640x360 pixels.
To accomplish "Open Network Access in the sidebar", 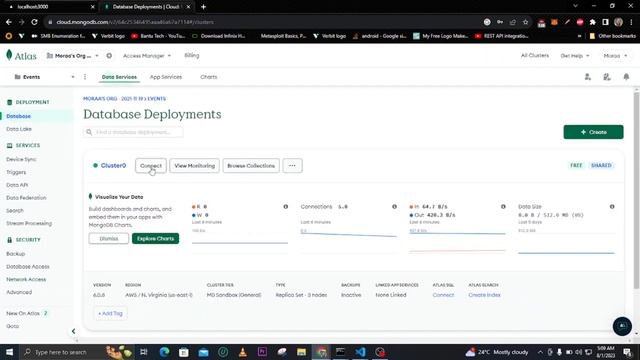I will [x=26, y=279].
